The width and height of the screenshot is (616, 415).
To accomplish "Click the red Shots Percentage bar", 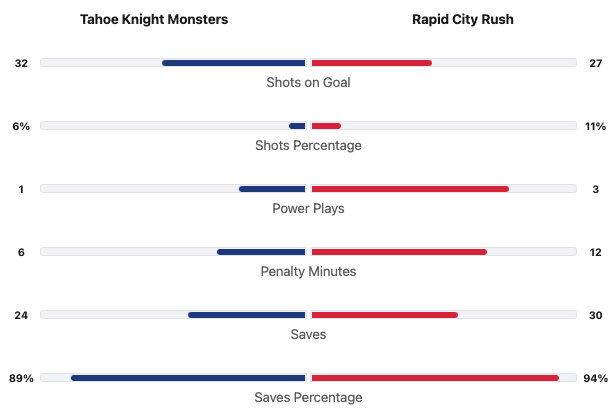I will click(327, 126).
